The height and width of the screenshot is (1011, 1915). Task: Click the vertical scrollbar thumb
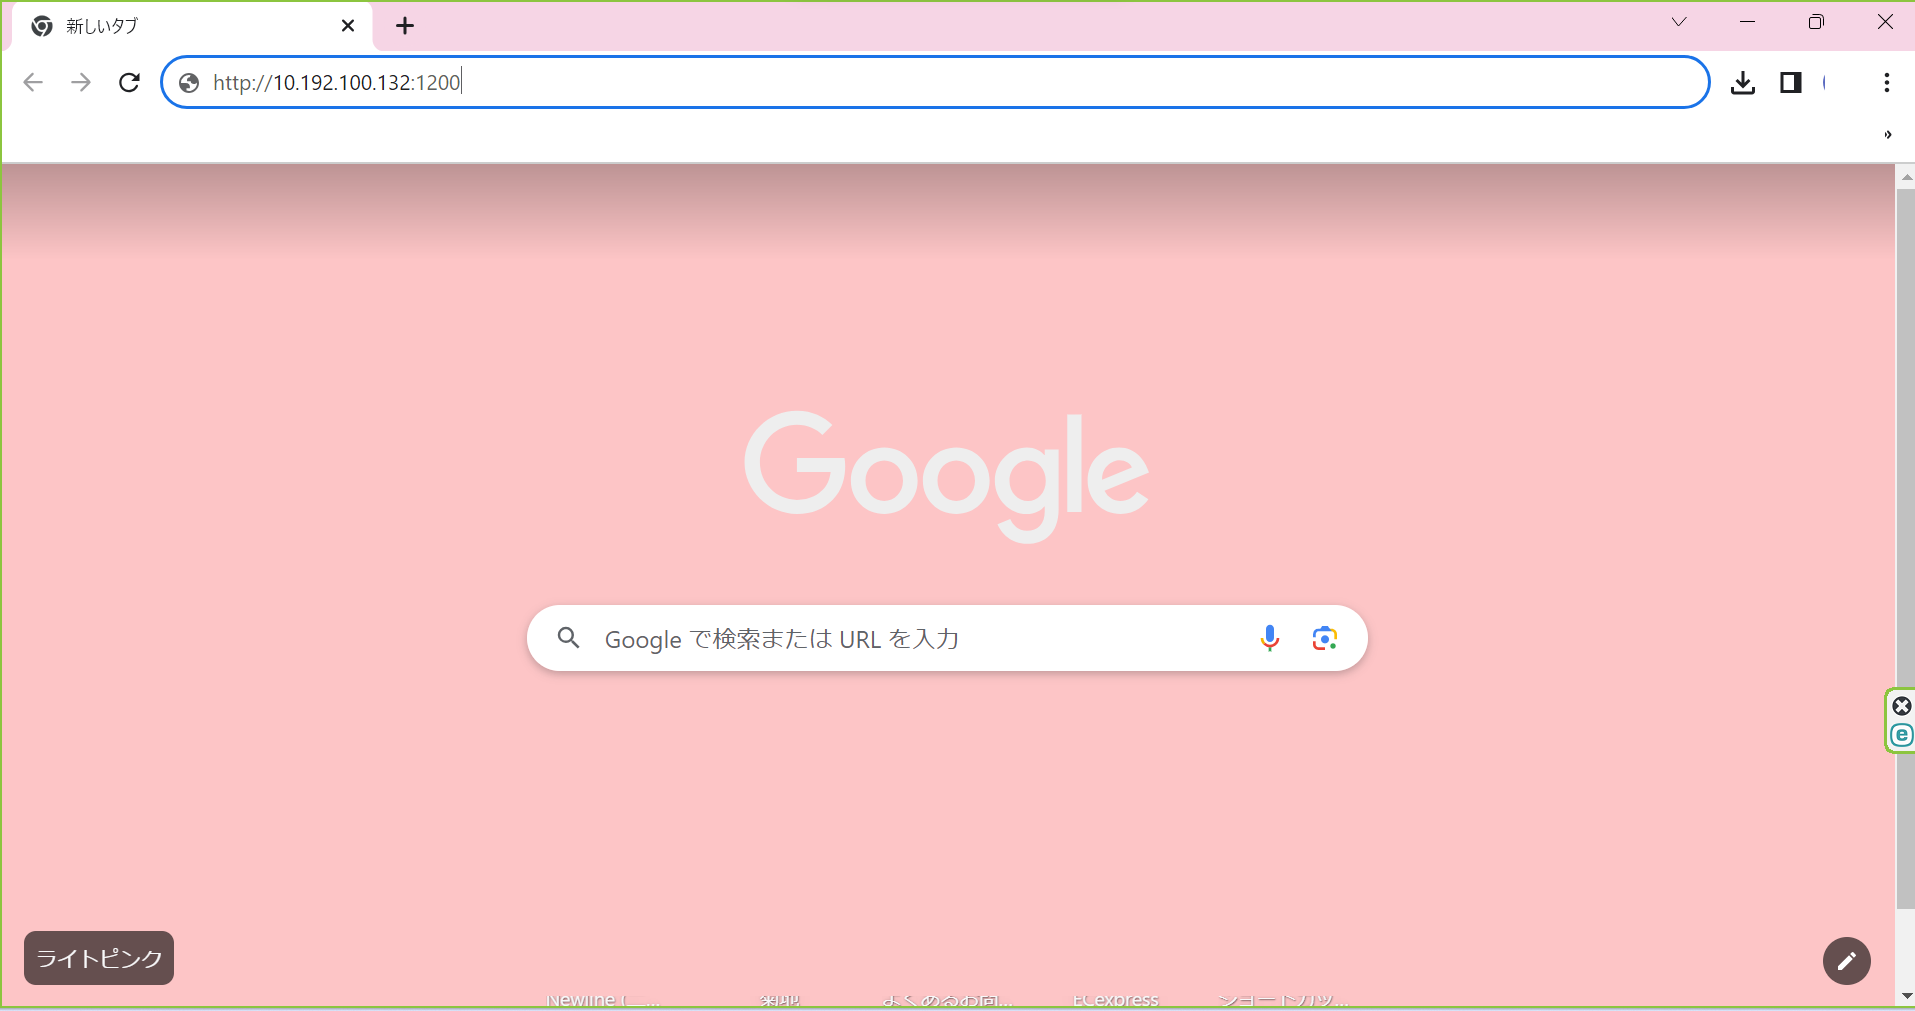(x=1906, y=548)
